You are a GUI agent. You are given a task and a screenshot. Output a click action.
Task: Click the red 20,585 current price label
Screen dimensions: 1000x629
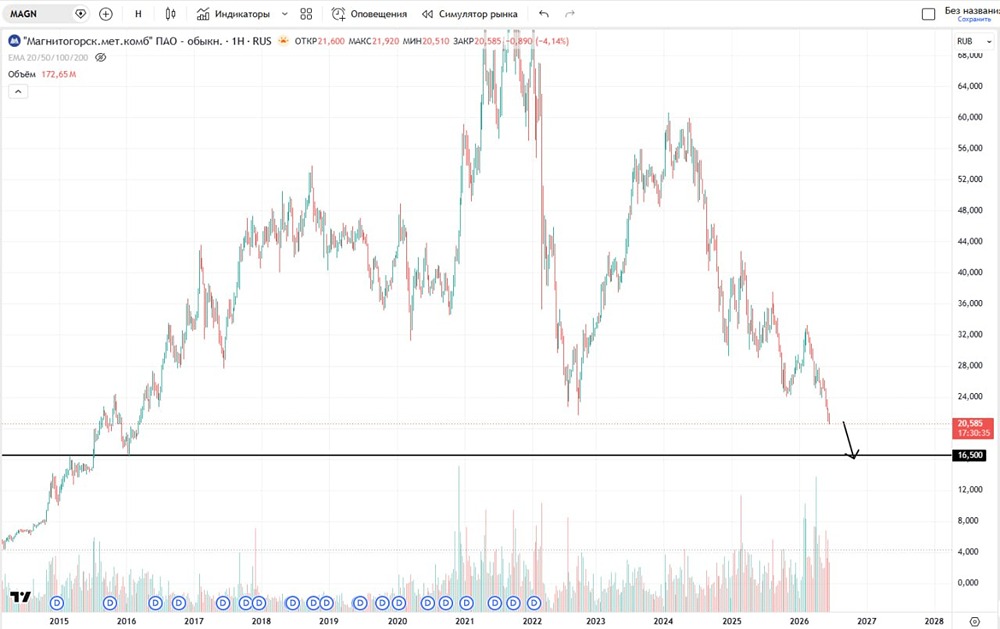973,427
